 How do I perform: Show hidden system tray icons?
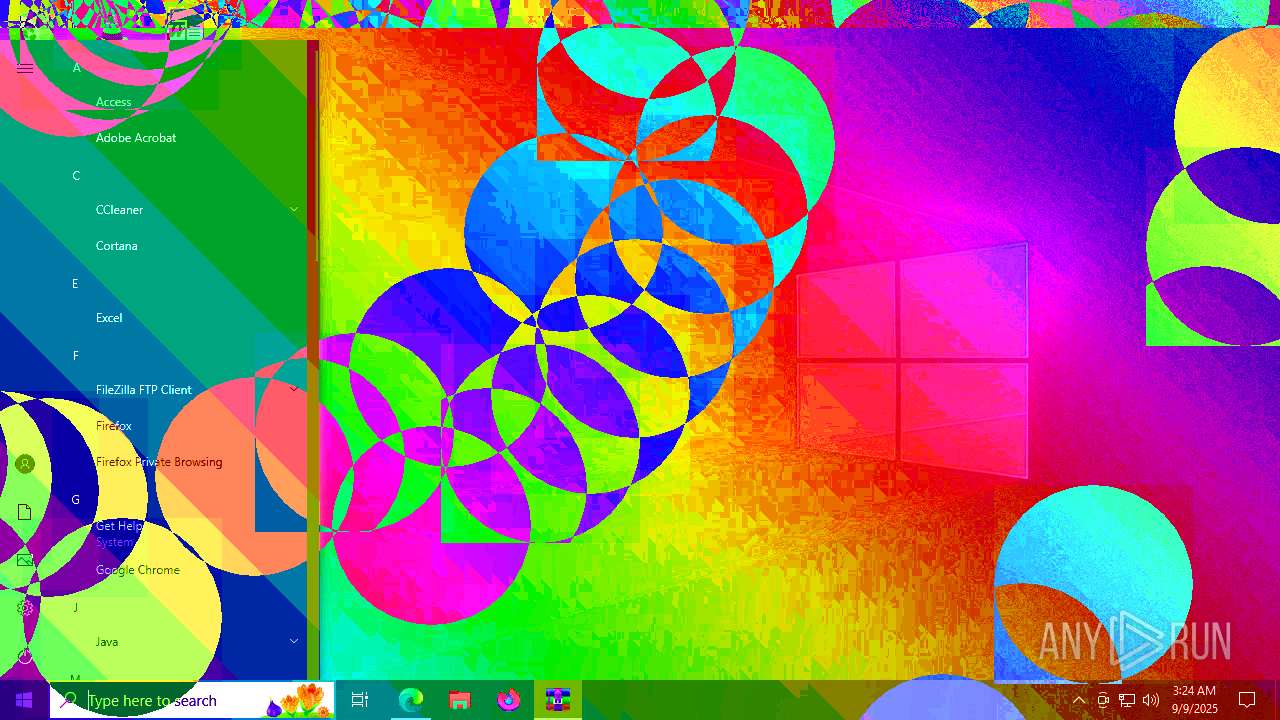pos(1079,700)
